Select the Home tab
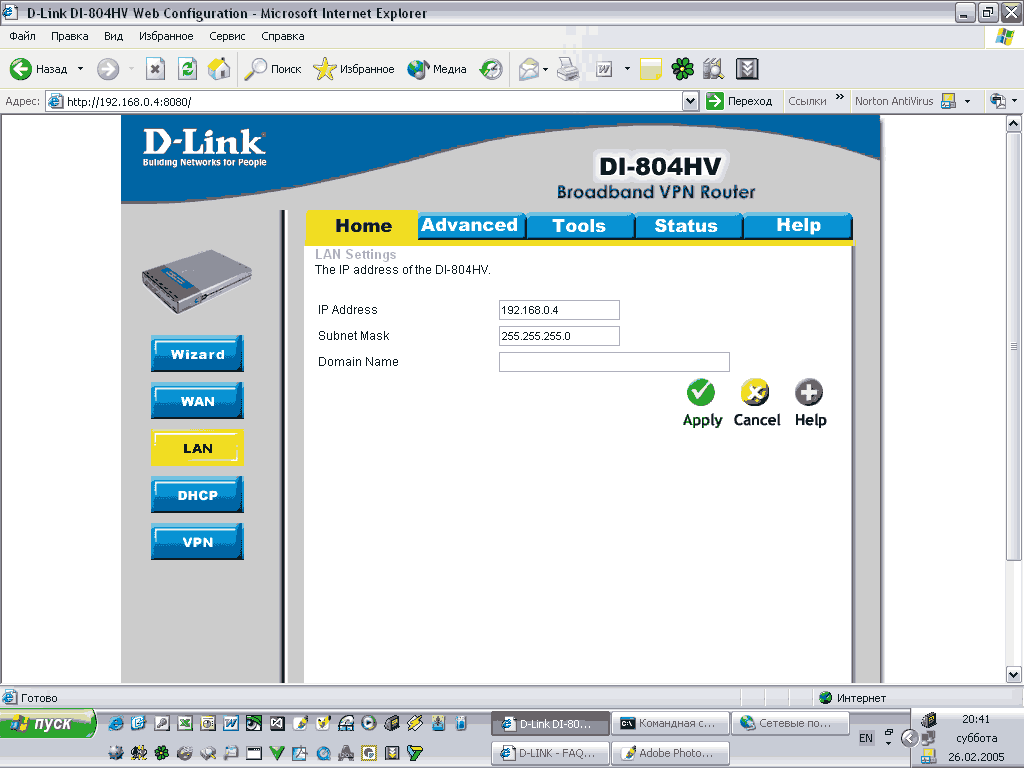This screenshot has width=1024, height=768. pos(362,225)
